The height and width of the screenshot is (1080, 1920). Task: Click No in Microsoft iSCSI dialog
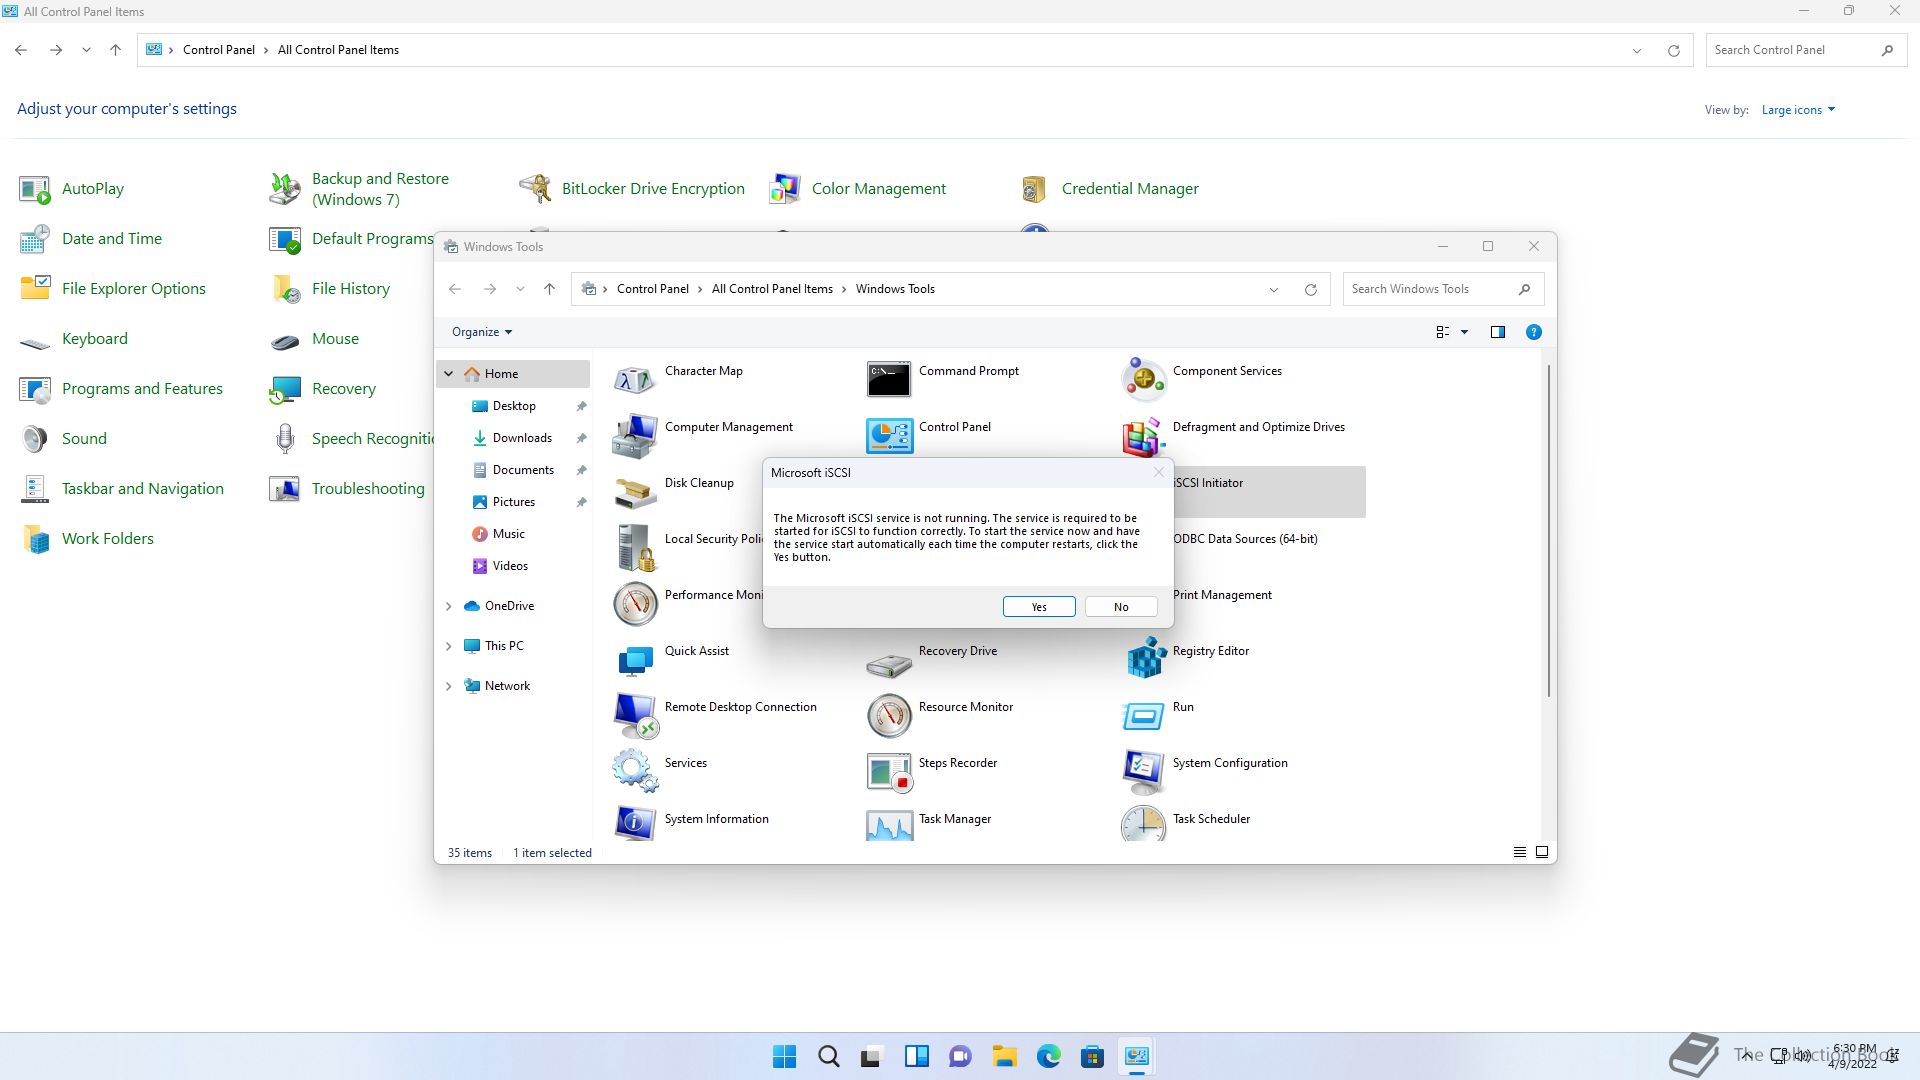pyautogui.click(x=1121, y=607)
